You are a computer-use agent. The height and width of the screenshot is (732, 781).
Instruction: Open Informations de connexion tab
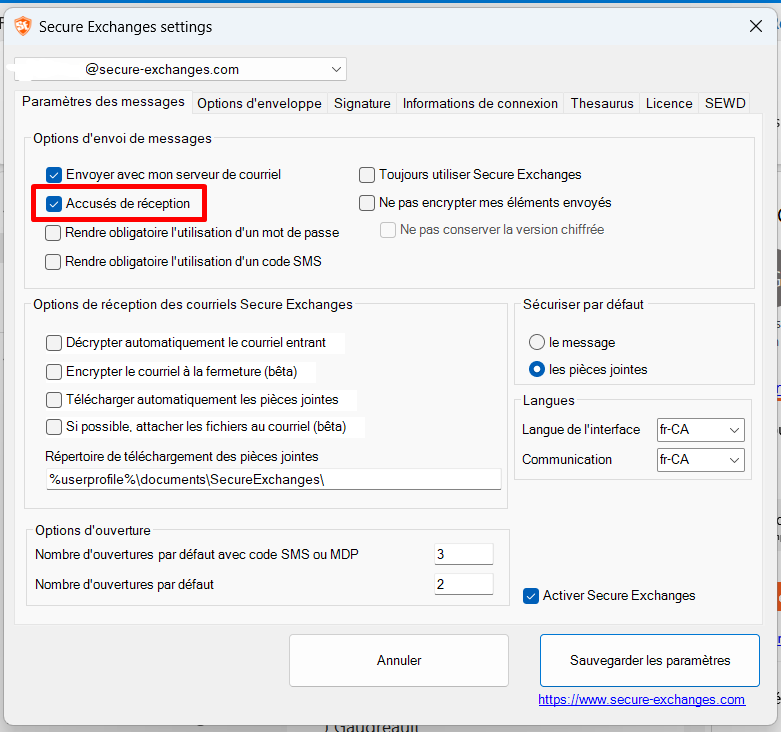pos(480,103)
